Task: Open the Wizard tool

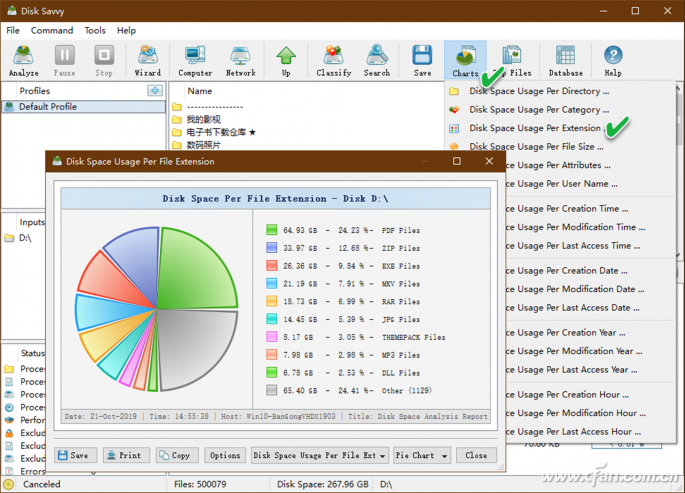Action: click(x=148, y=61)
